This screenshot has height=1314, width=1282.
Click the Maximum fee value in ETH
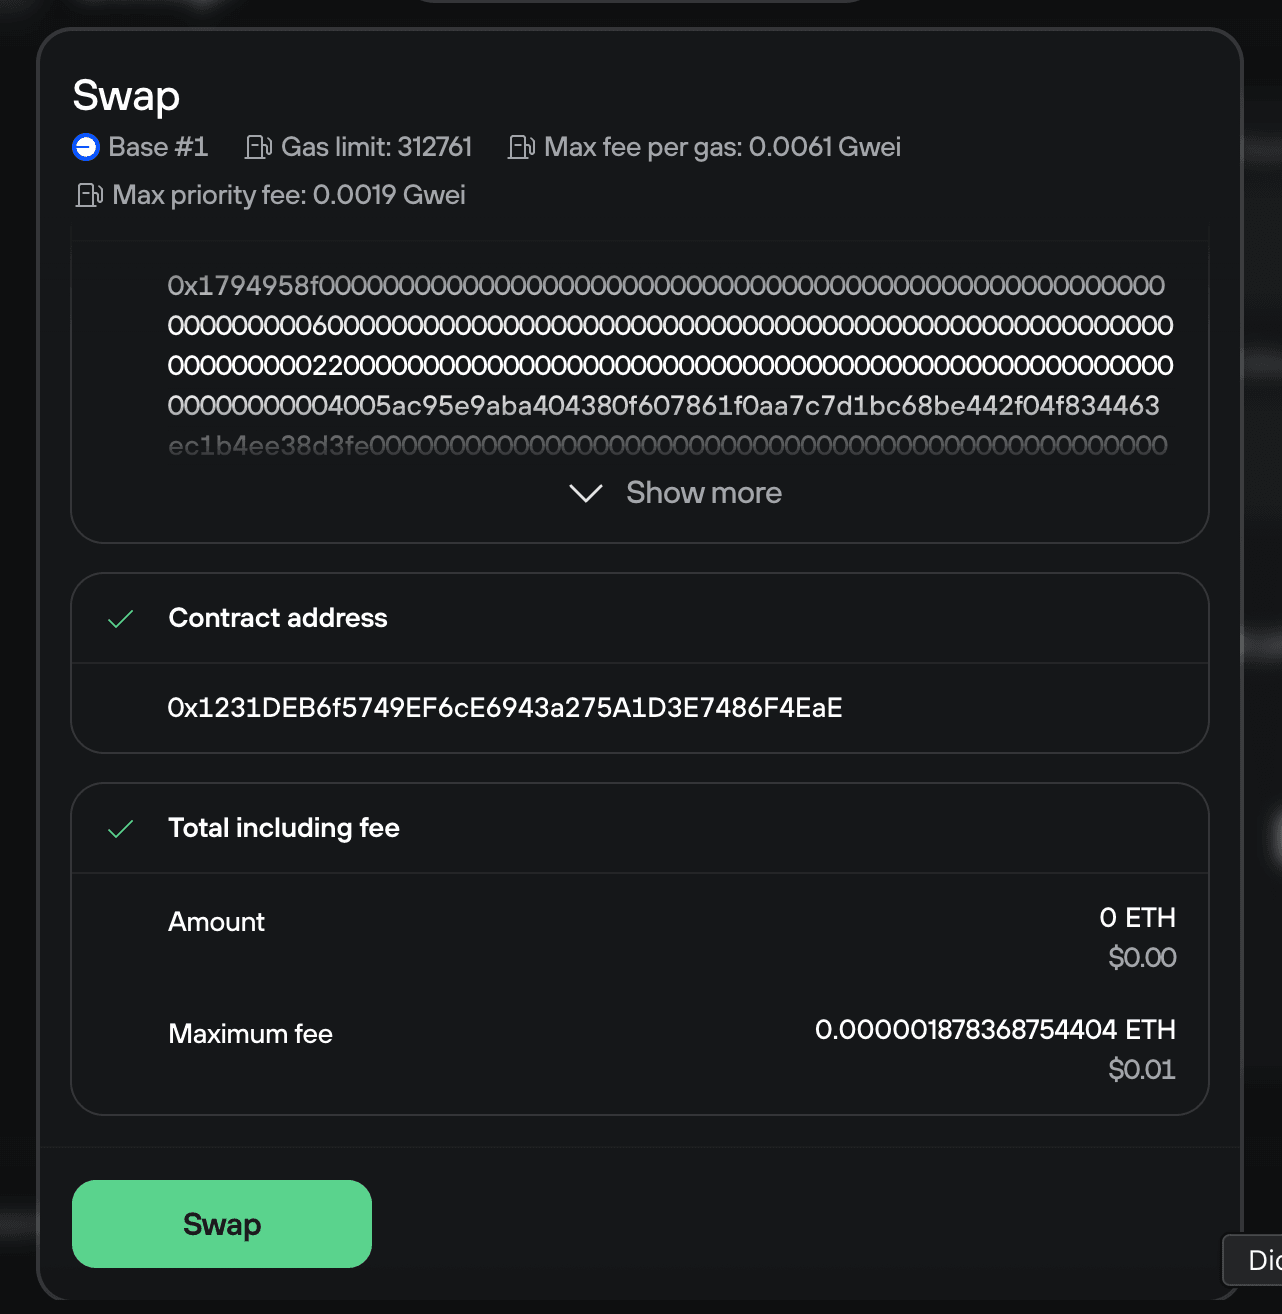[995, 1030]
